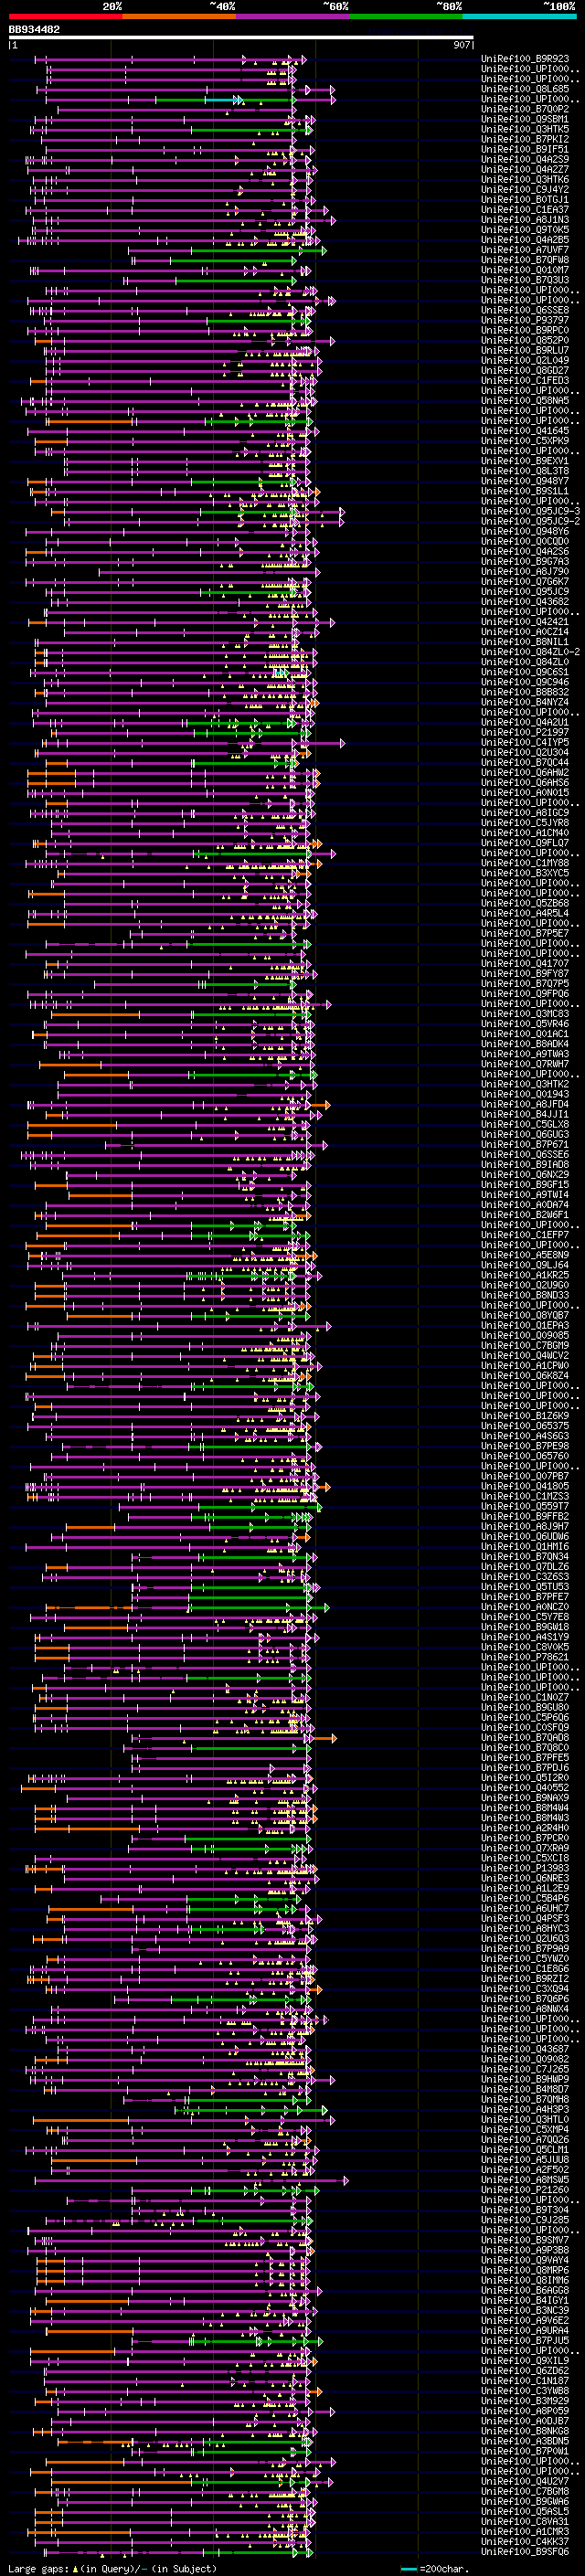This screenshot has width=585, height=2576.
Task: Click the query name BB934482
Action: 34,30
